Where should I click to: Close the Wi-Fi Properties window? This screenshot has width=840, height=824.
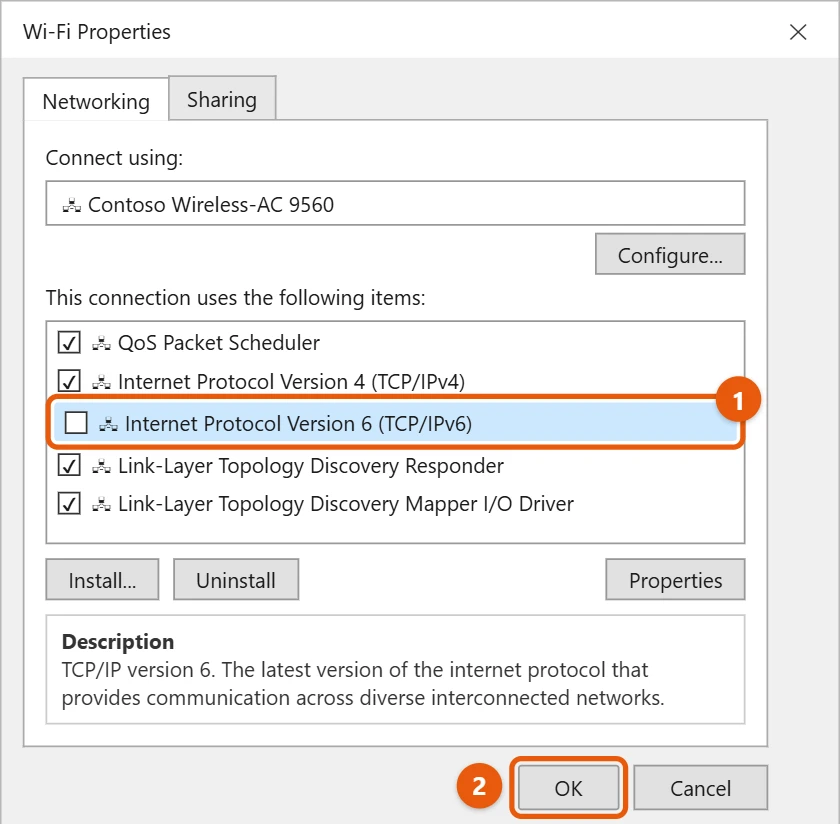click(x=798, y=32)
